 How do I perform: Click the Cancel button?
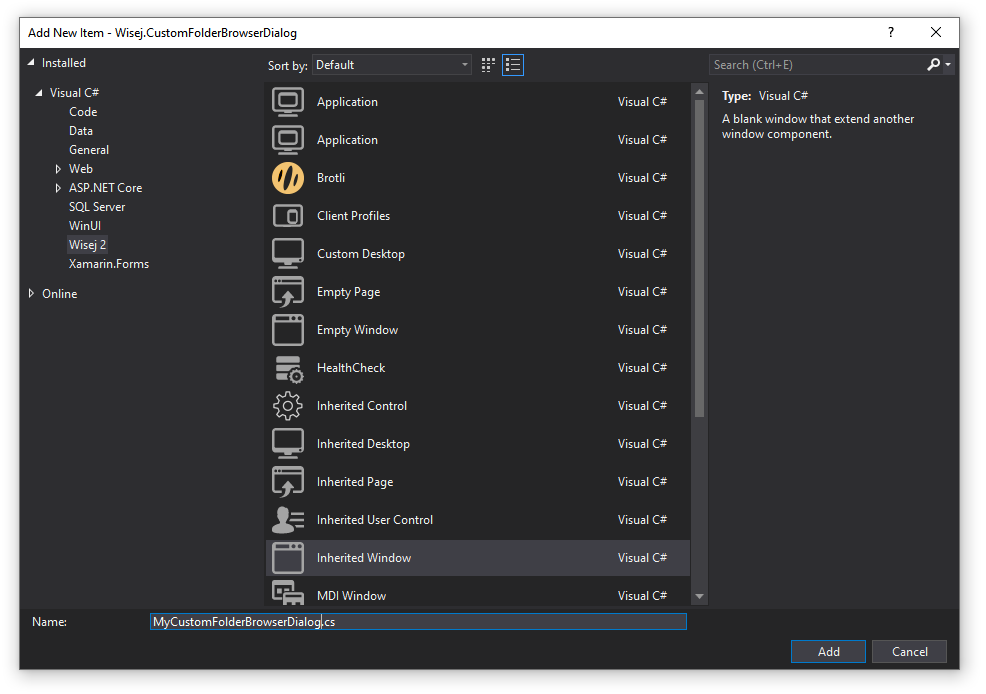coord(909,651)
